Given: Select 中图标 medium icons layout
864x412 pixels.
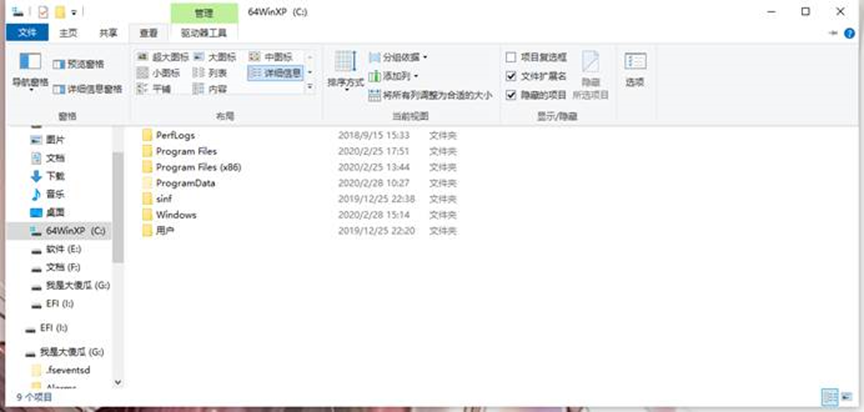Looking at the screenshot, I should click(271, 57).
